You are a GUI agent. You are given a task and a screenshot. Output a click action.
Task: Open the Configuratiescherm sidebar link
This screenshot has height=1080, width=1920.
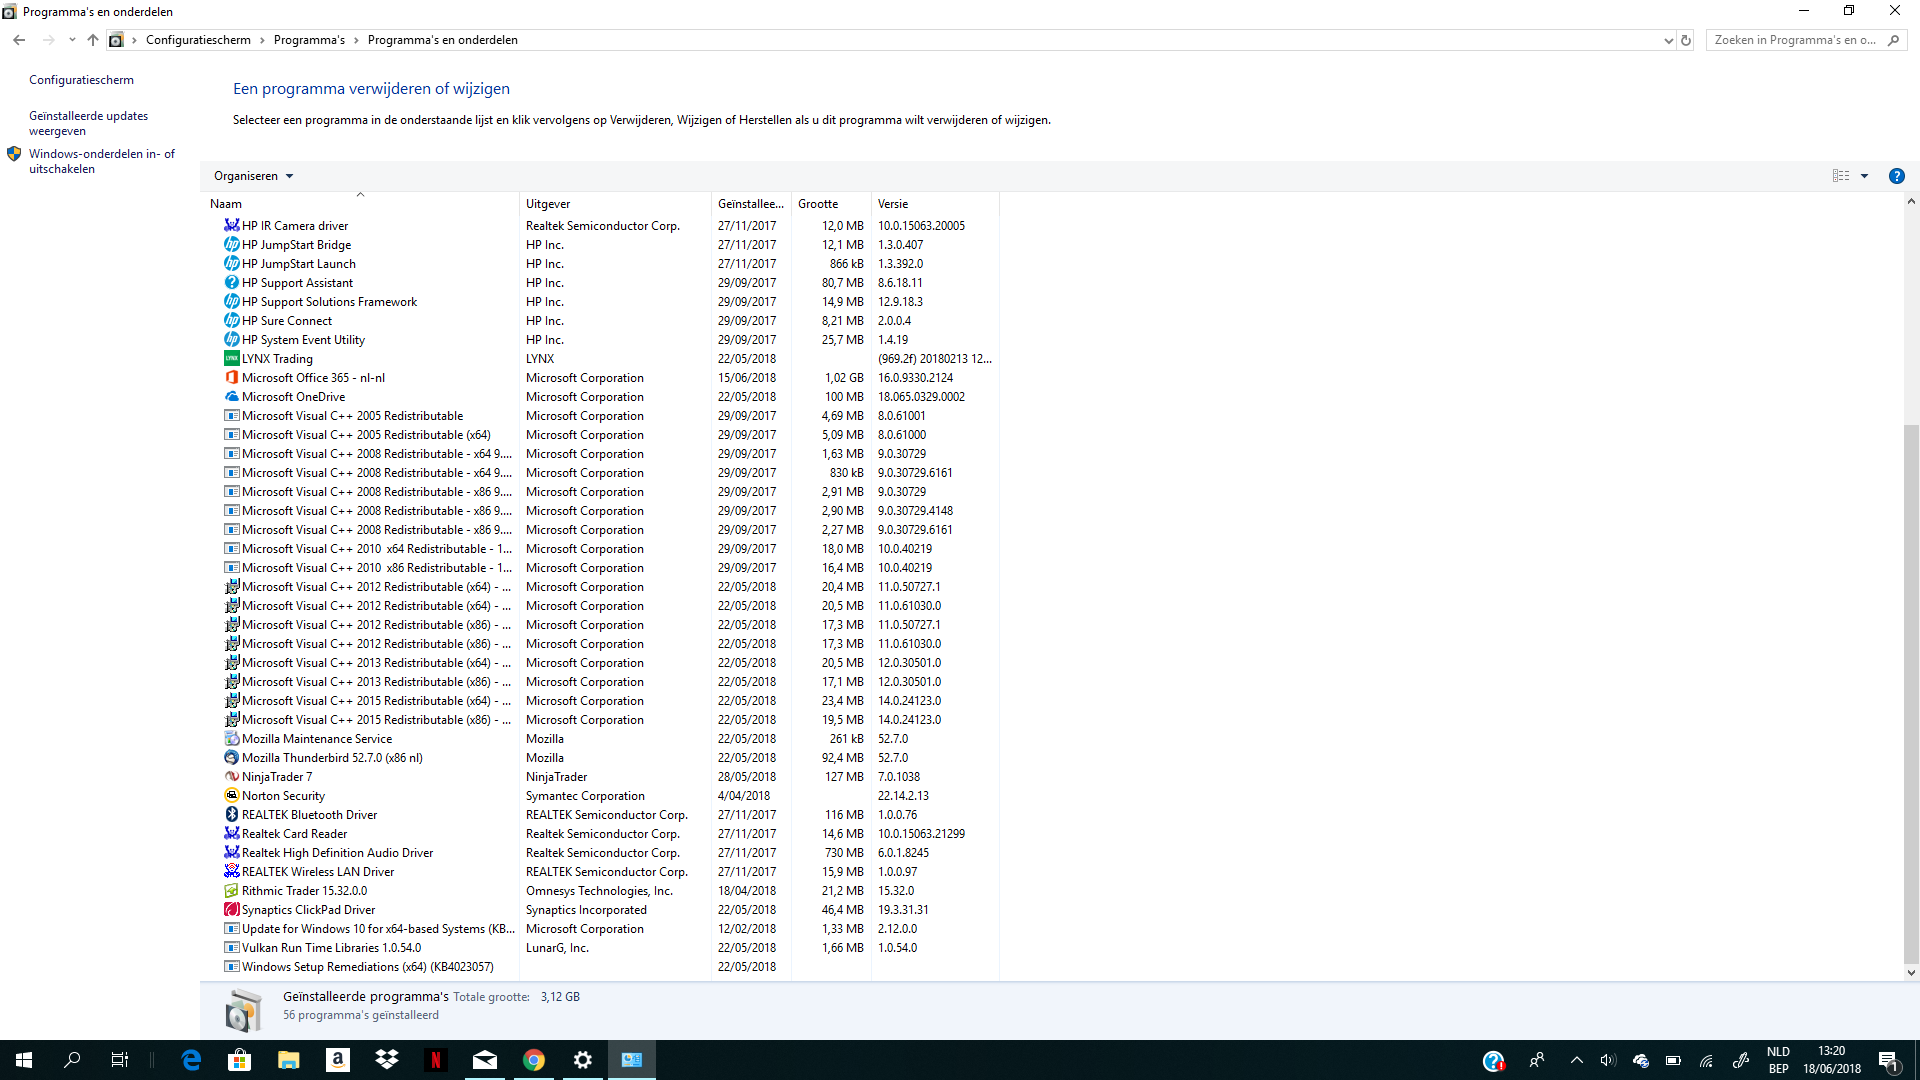pyautogui.click(x=81, y=80)
